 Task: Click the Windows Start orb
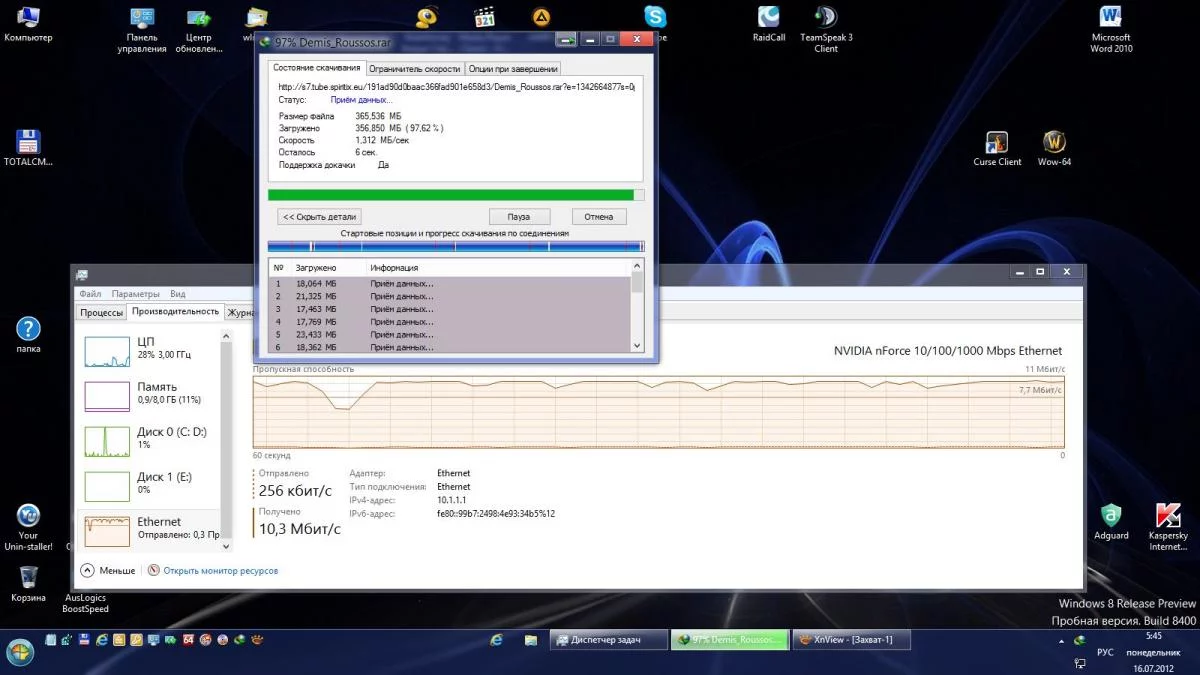[20, 652]
